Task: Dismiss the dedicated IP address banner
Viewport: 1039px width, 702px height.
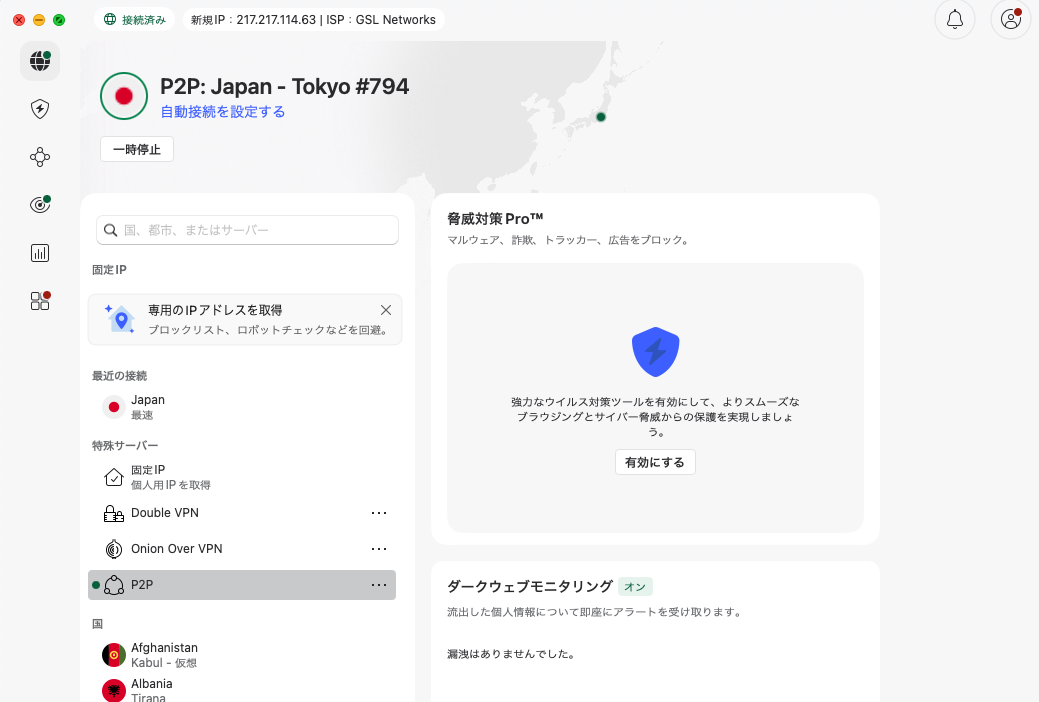Action: (386, 310)
